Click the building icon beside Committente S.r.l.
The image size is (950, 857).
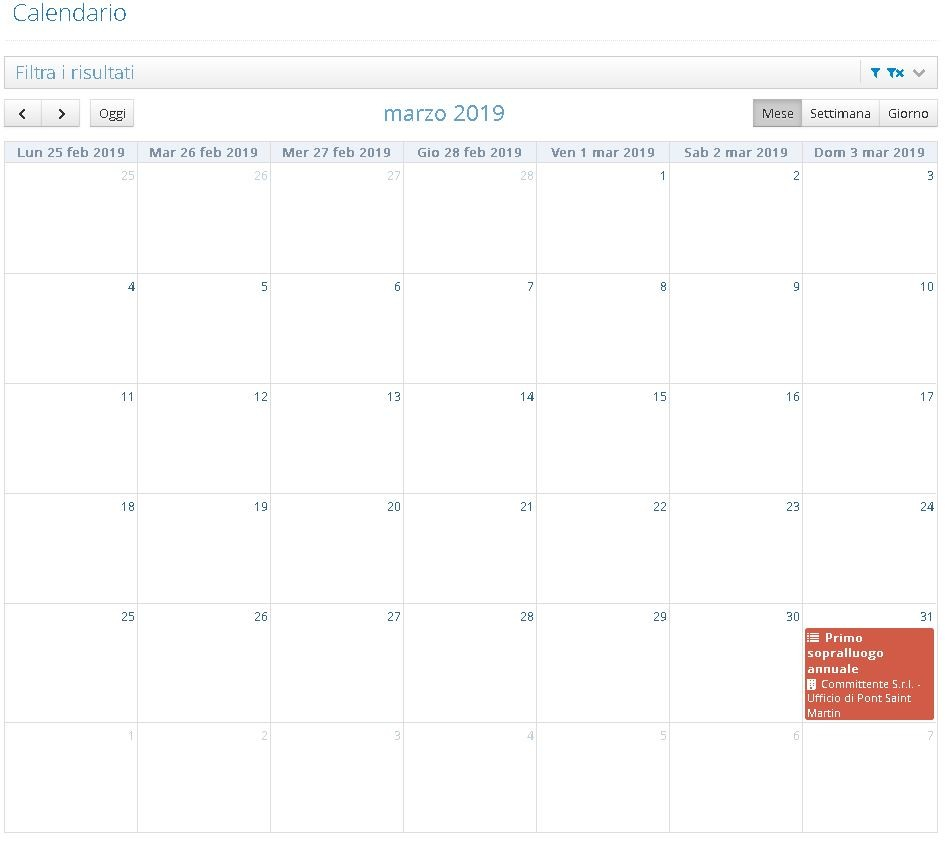(x=811, y=684)
